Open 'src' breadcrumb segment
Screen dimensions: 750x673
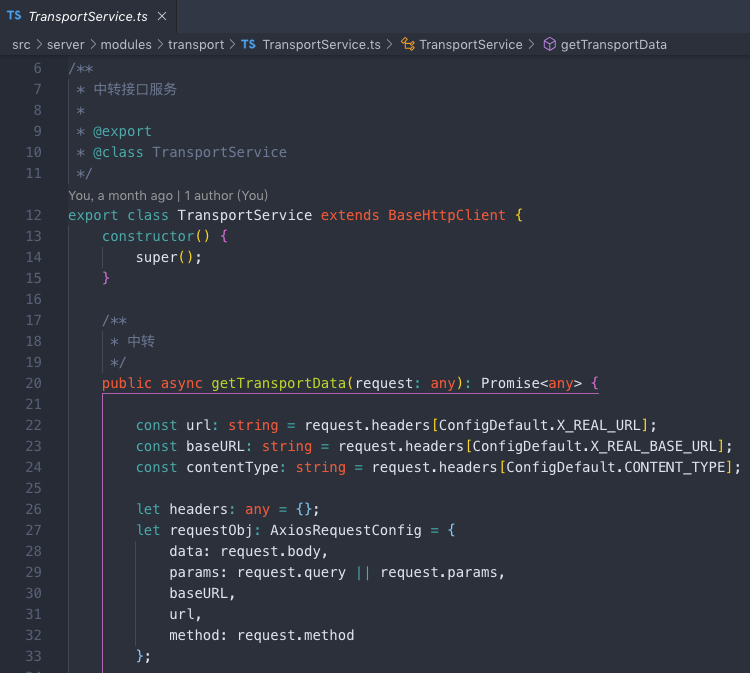click(x=21, y=44)
